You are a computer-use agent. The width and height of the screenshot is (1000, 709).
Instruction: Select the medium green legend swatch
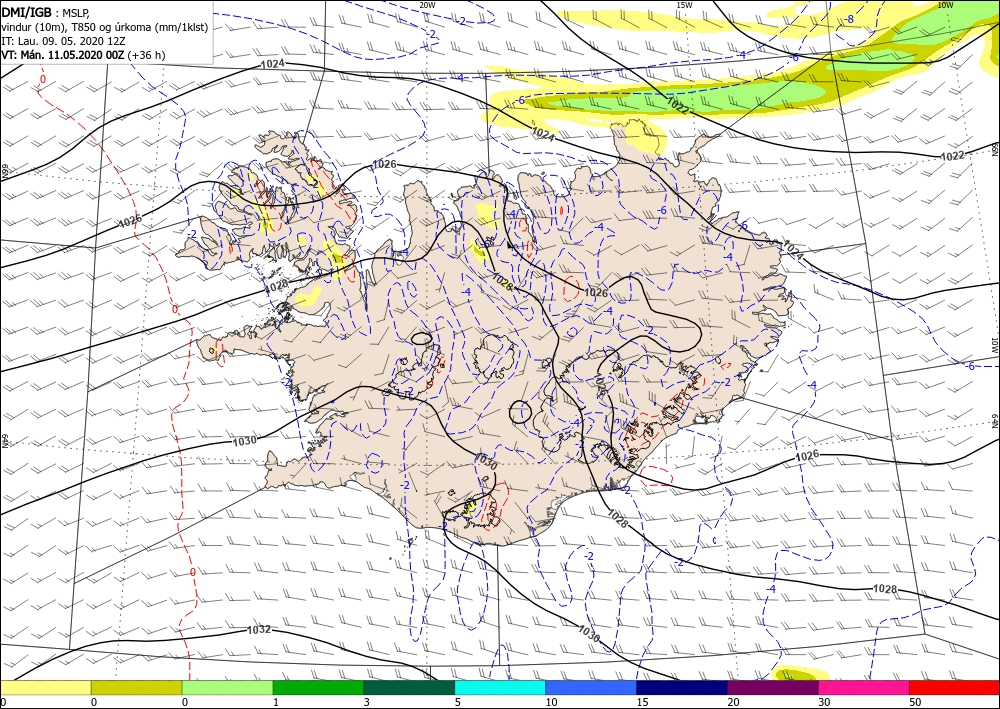point(318,687)
